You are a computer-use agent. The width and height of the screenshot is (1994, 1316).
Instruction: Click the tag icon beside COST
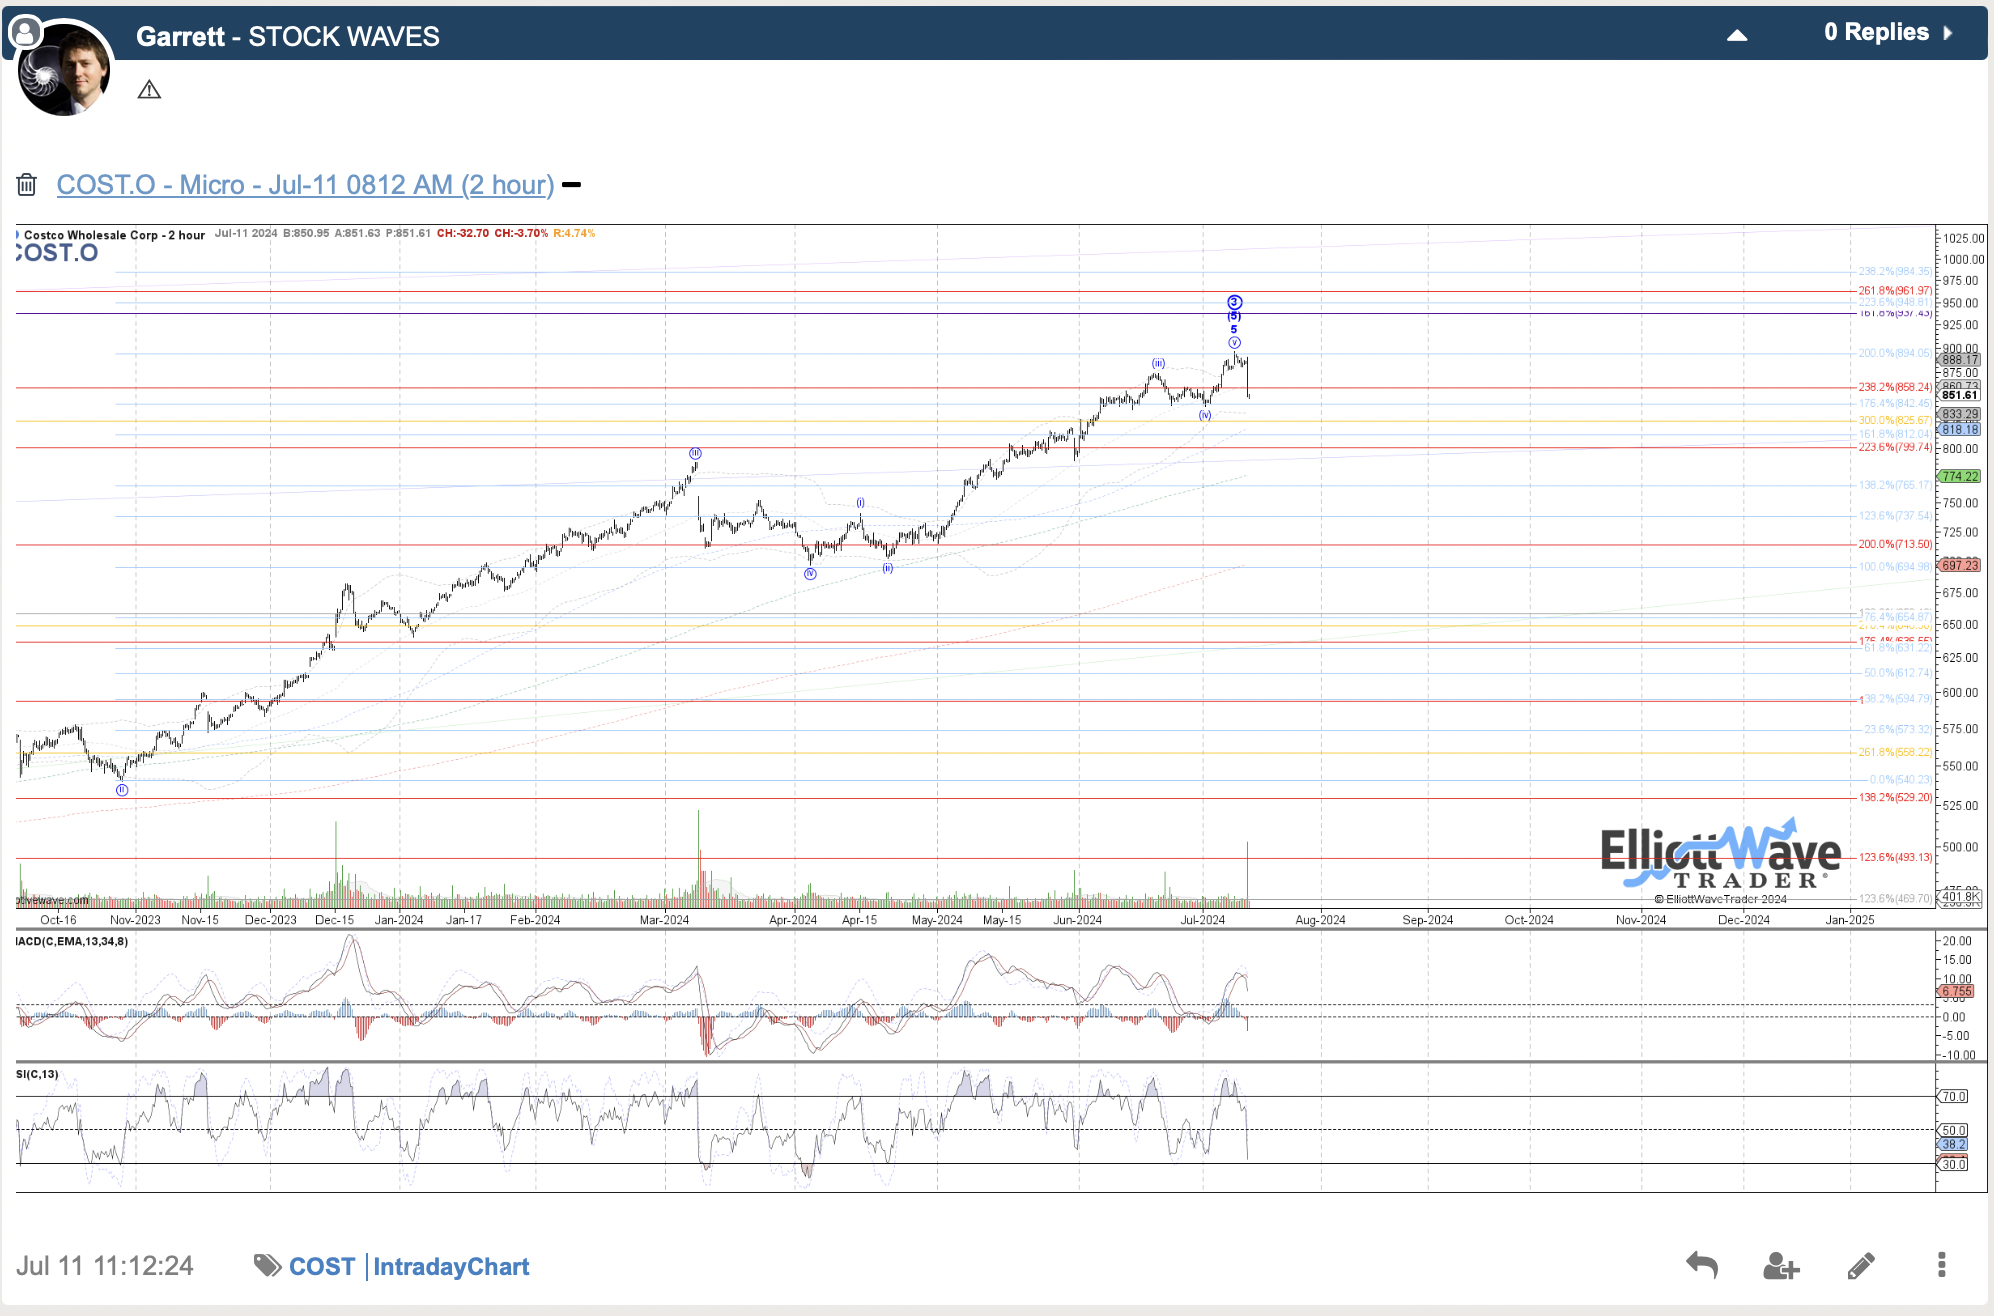pyautogui.click(x=267, y=1266)
